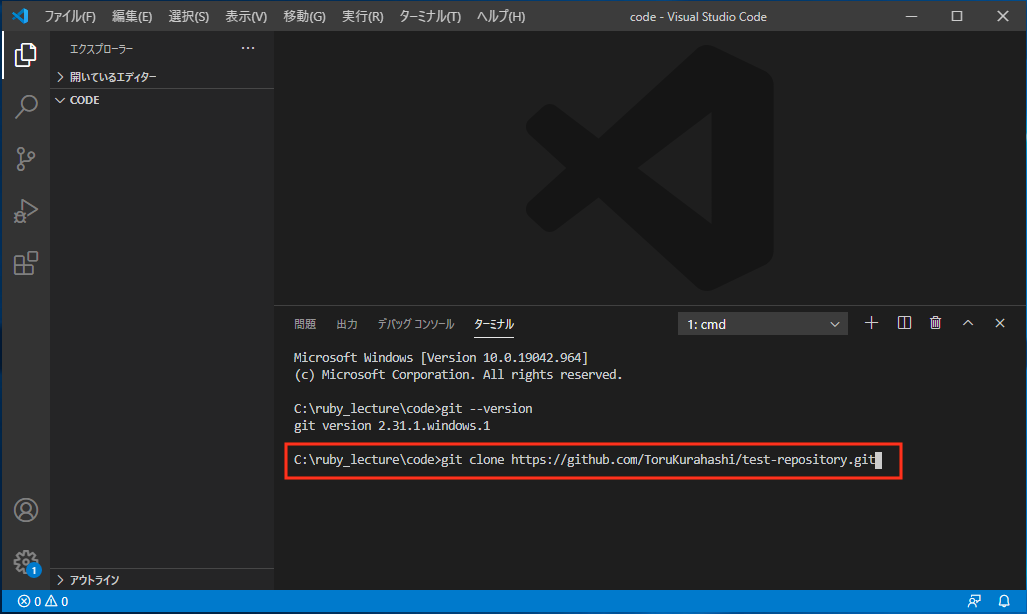Kill the terminal with trash icon
The width and height of the screenshot is (1027, 614).
click(935, 323)
